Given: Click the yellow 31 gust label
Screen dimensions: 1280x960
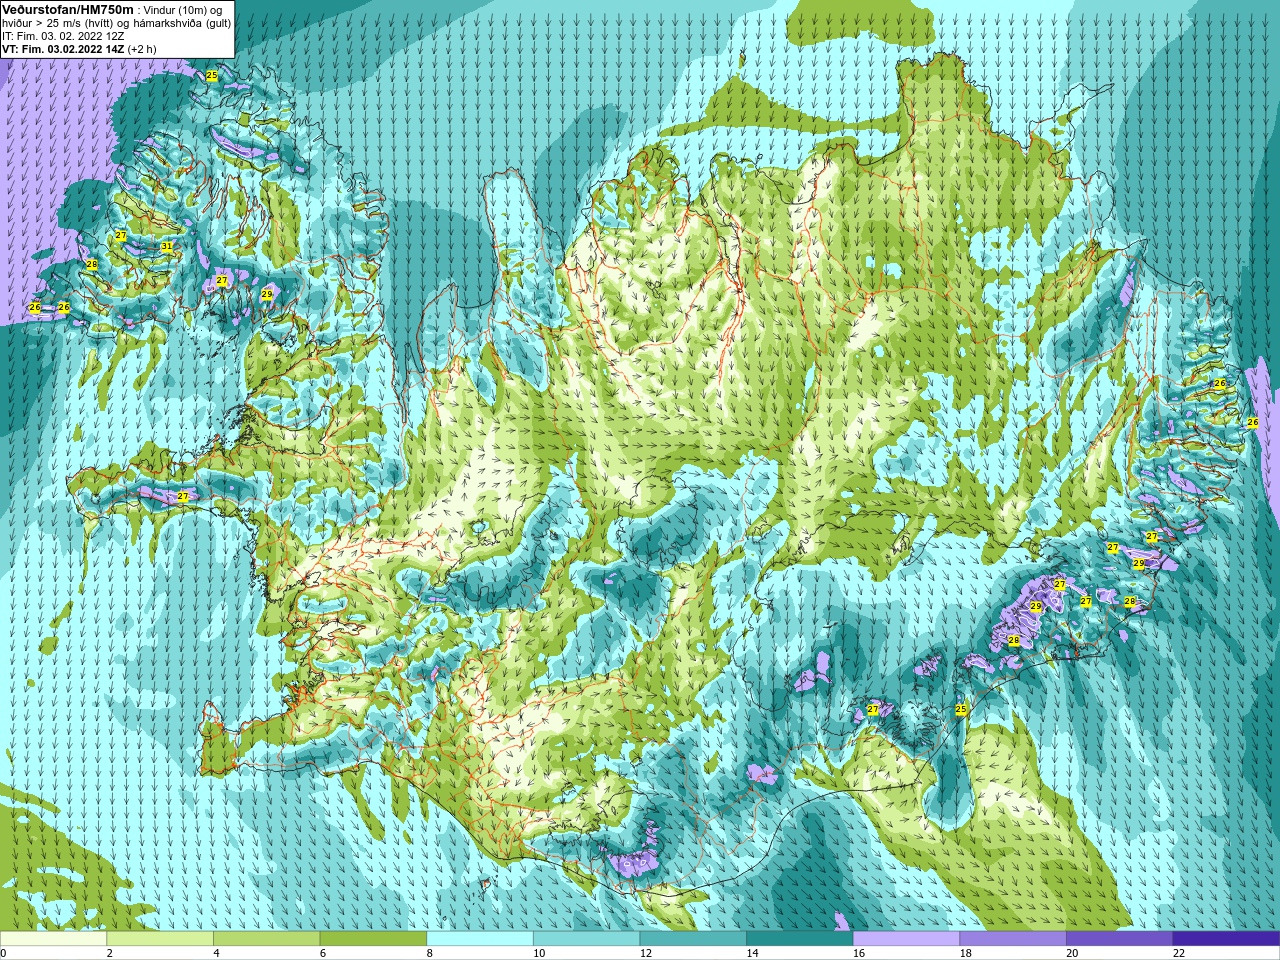Looking at the screenshot, I should (x=167, y=247).
